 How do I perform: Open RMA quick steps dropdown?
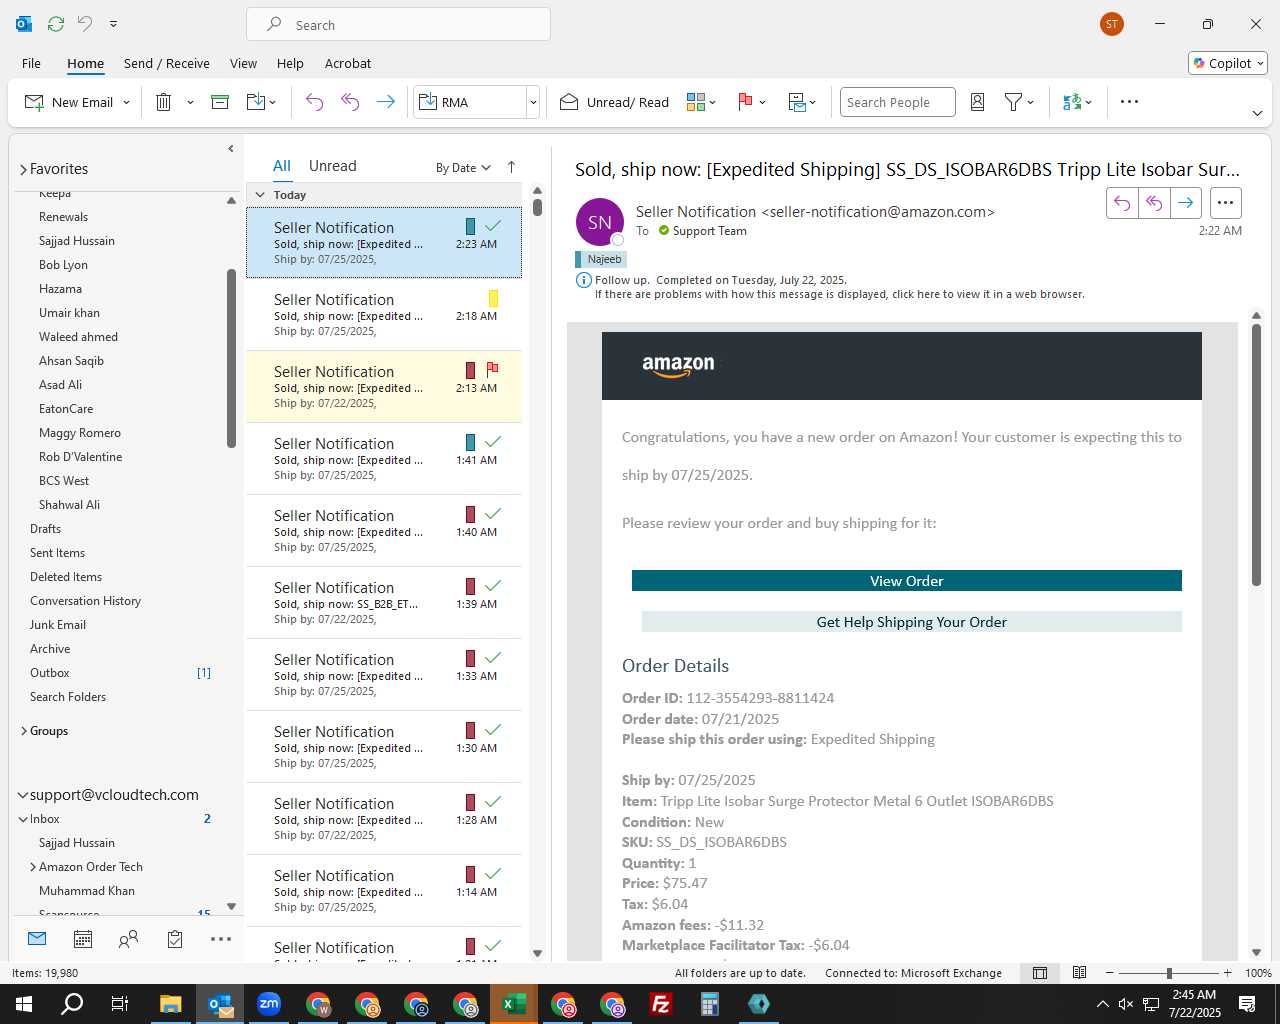(x=533, y=102)
